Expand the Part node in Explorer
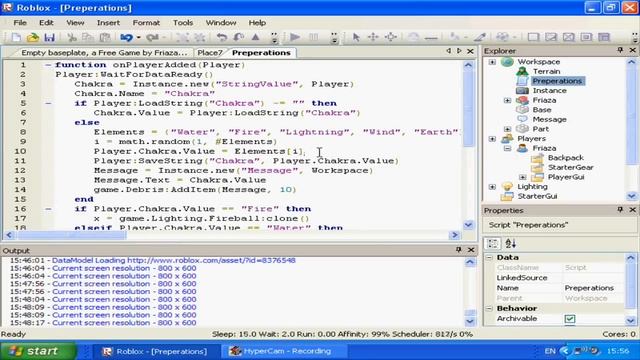This screenshot has height=360, width=640. [x=507, y=129]
